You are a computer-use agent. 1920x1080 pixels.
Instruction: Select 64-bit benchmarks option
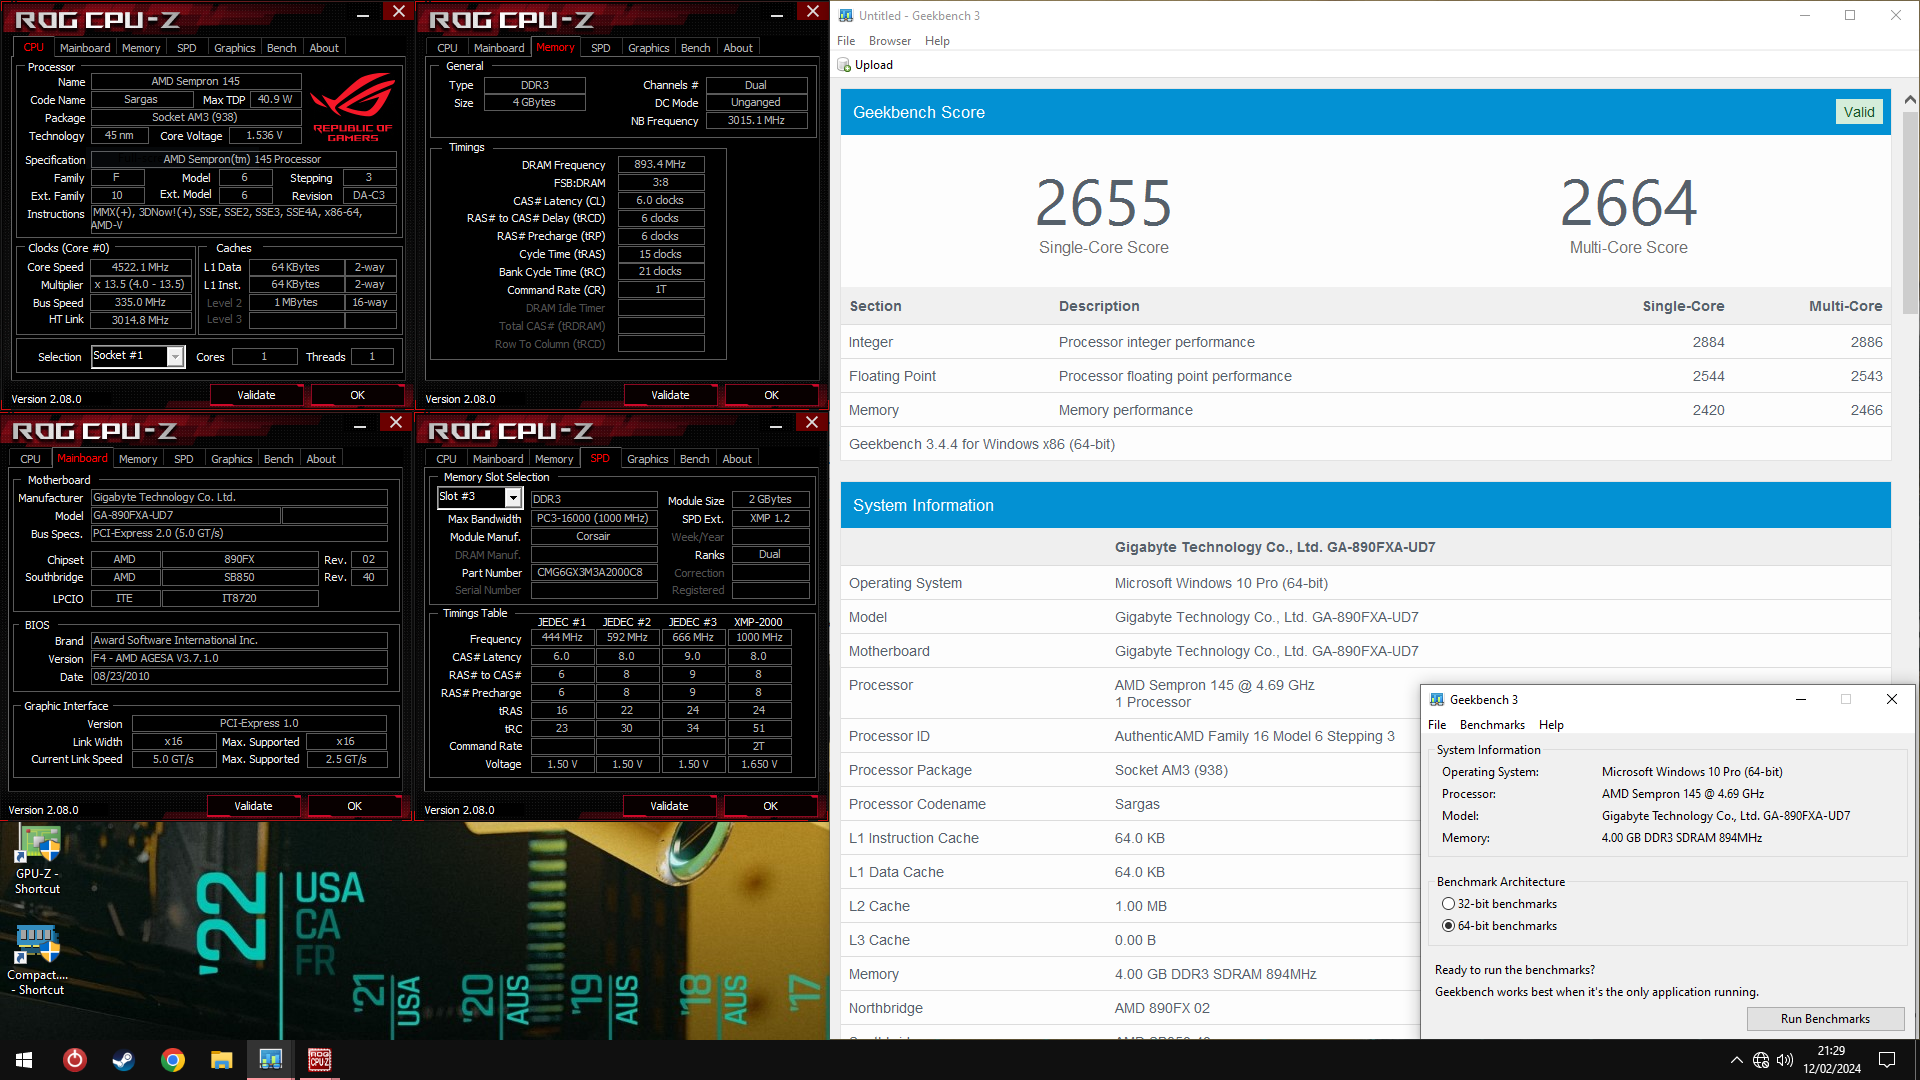tap(1448, 926)
